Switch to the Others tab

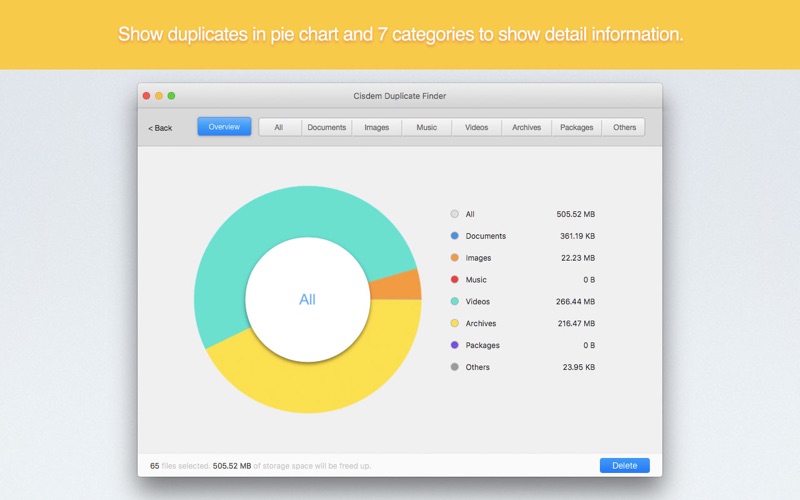(x=624, y=128)
